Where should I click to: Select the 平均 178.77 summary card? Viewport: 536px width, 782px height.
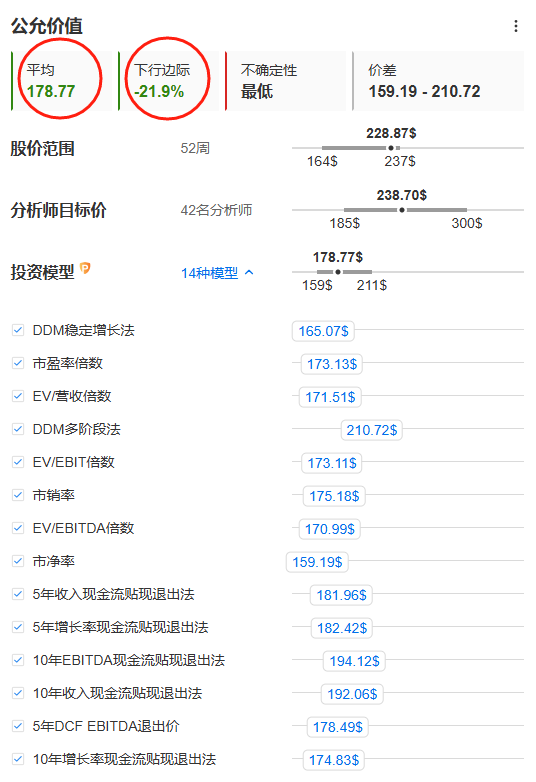[62, 81]
